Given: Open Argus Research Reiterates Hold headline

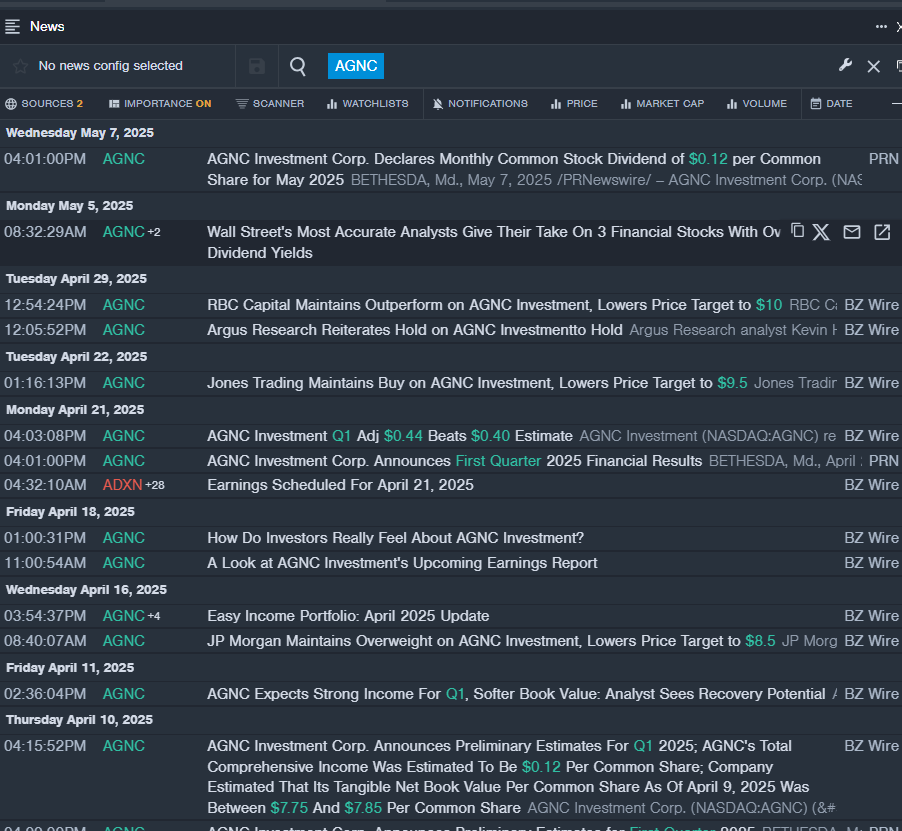Looking at the screenshot, I should click(415, 330).
